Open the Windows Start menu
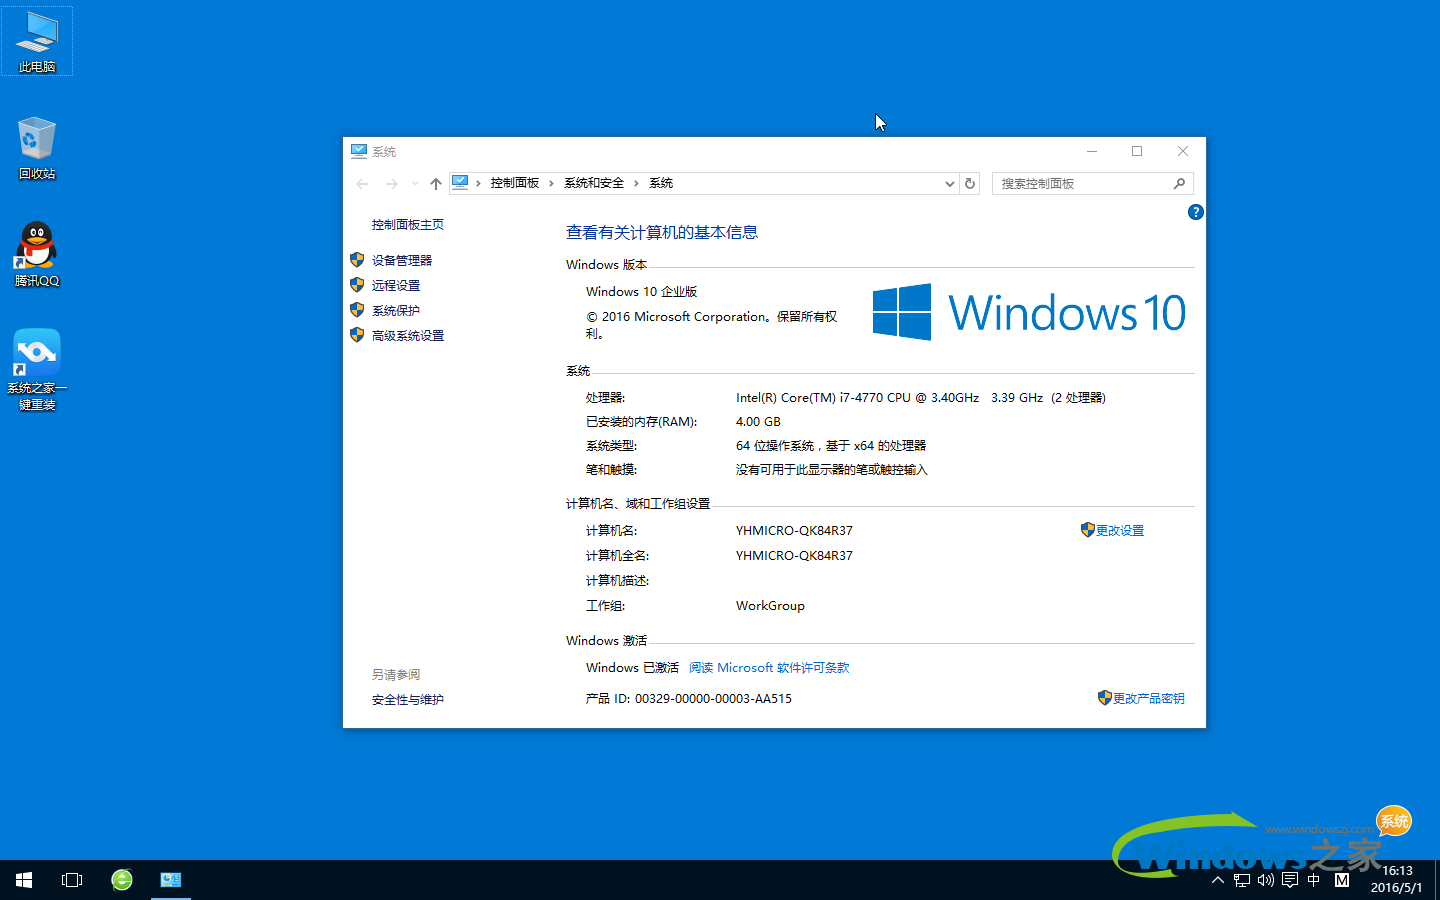Image resolution: width=1440 pixels, height=900 pixels. tap(23, 879)
